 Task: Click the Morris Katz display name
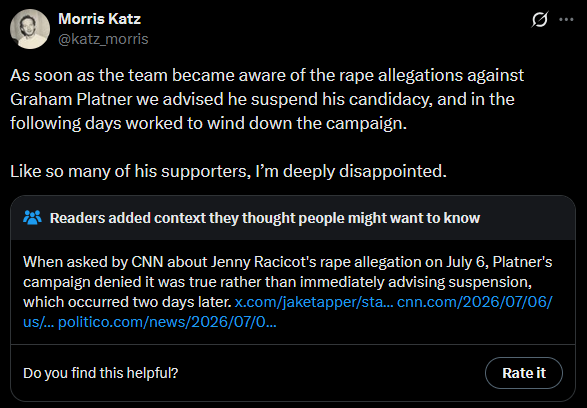tap(100, 19)
